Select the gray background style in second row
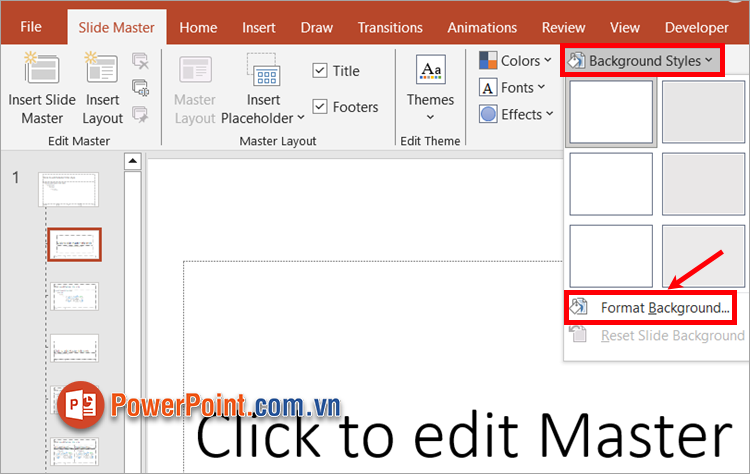750x474 pixels. [x=703, y=184]
